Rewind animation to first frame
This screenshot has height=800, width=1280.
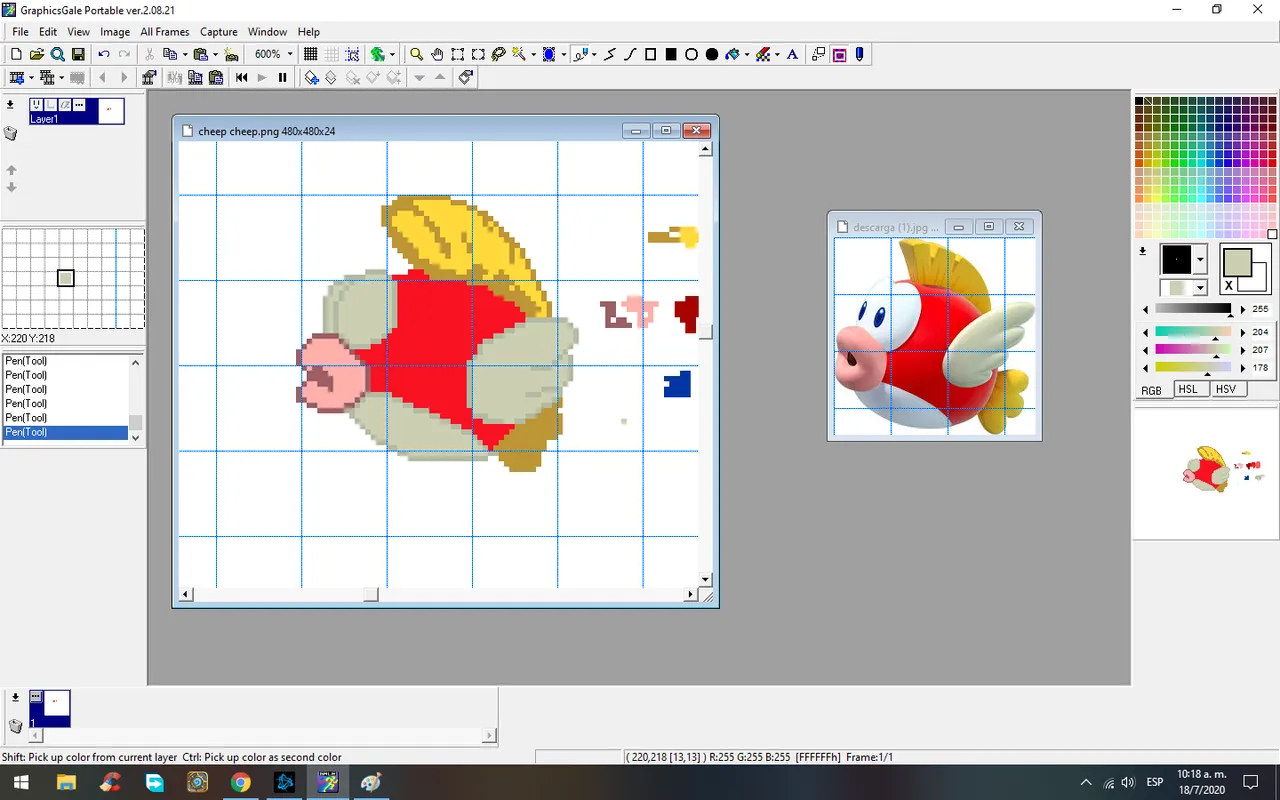pos(241,77)
